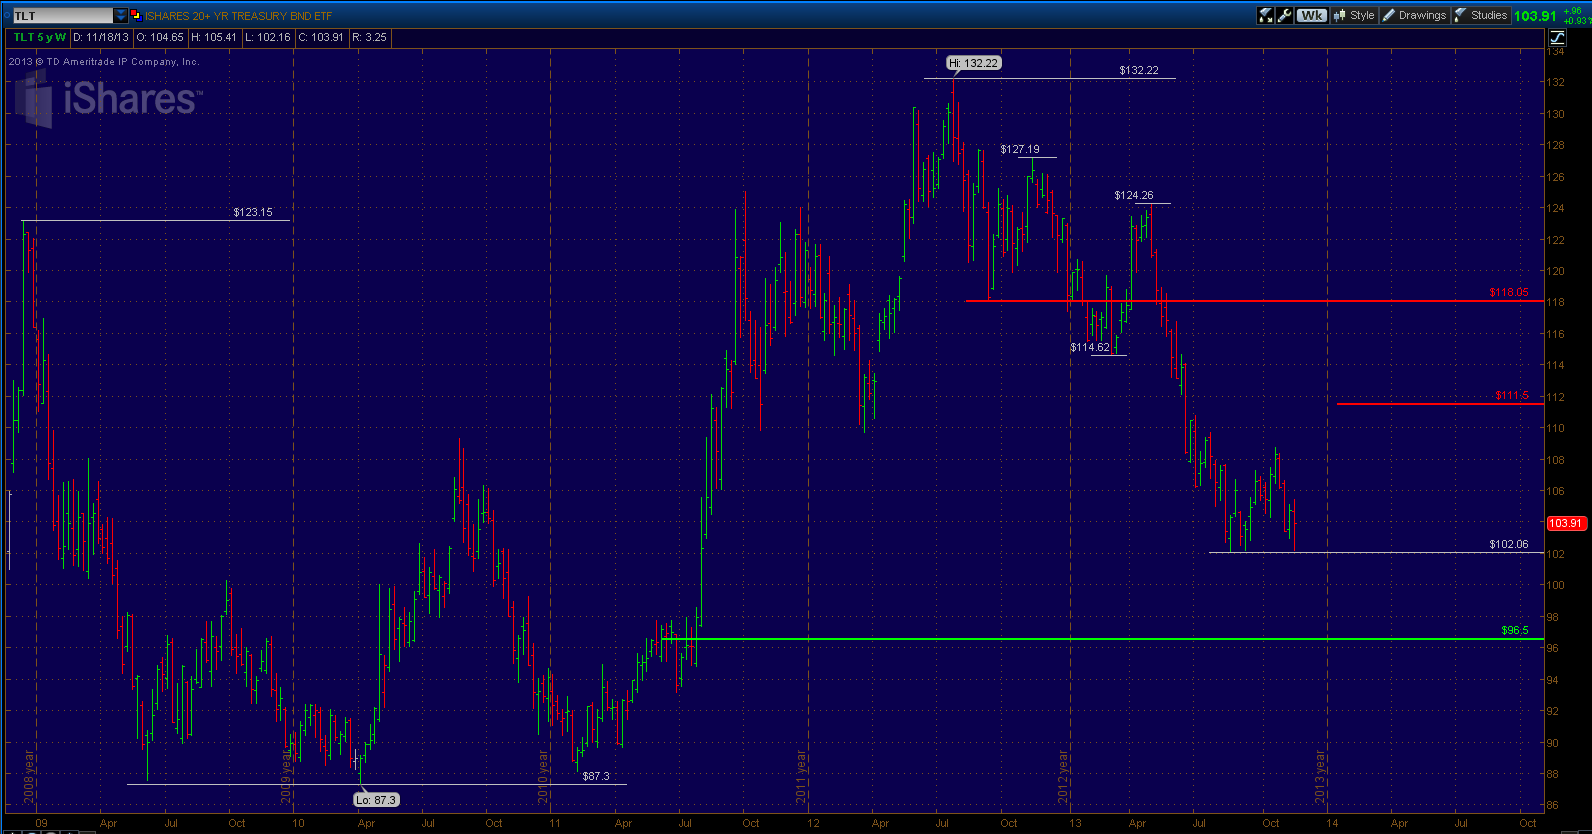Click the $87.3 price level label

596,776
